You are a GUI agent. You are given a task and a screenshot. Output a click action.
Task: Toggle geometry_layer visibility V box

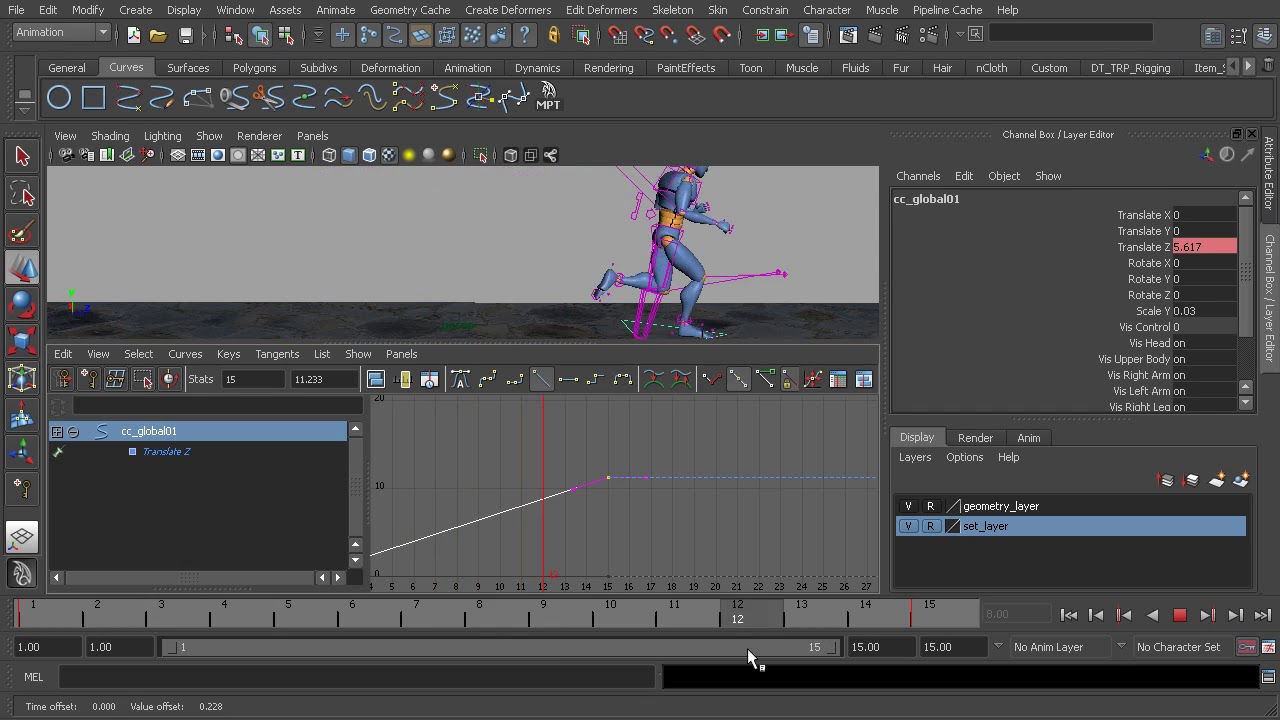point(908,506)
